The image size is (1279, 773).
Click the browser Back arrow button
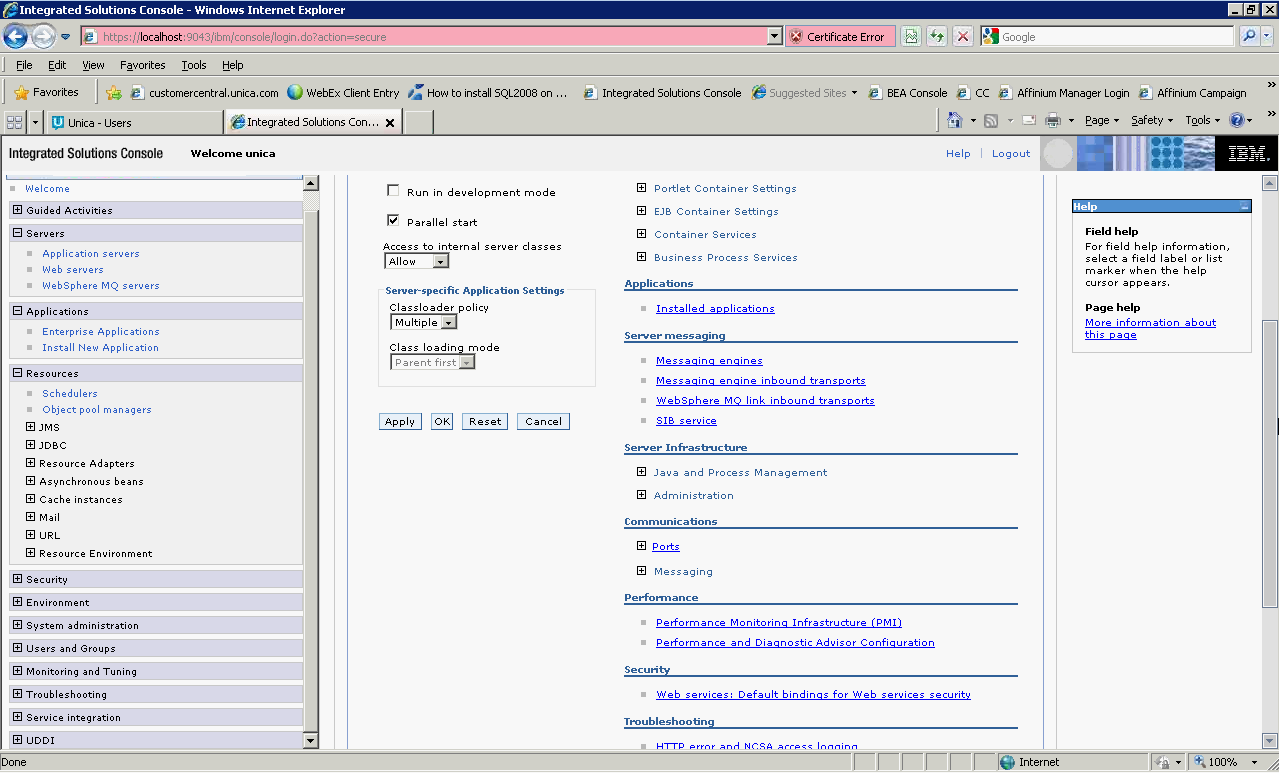pos(15,37)
